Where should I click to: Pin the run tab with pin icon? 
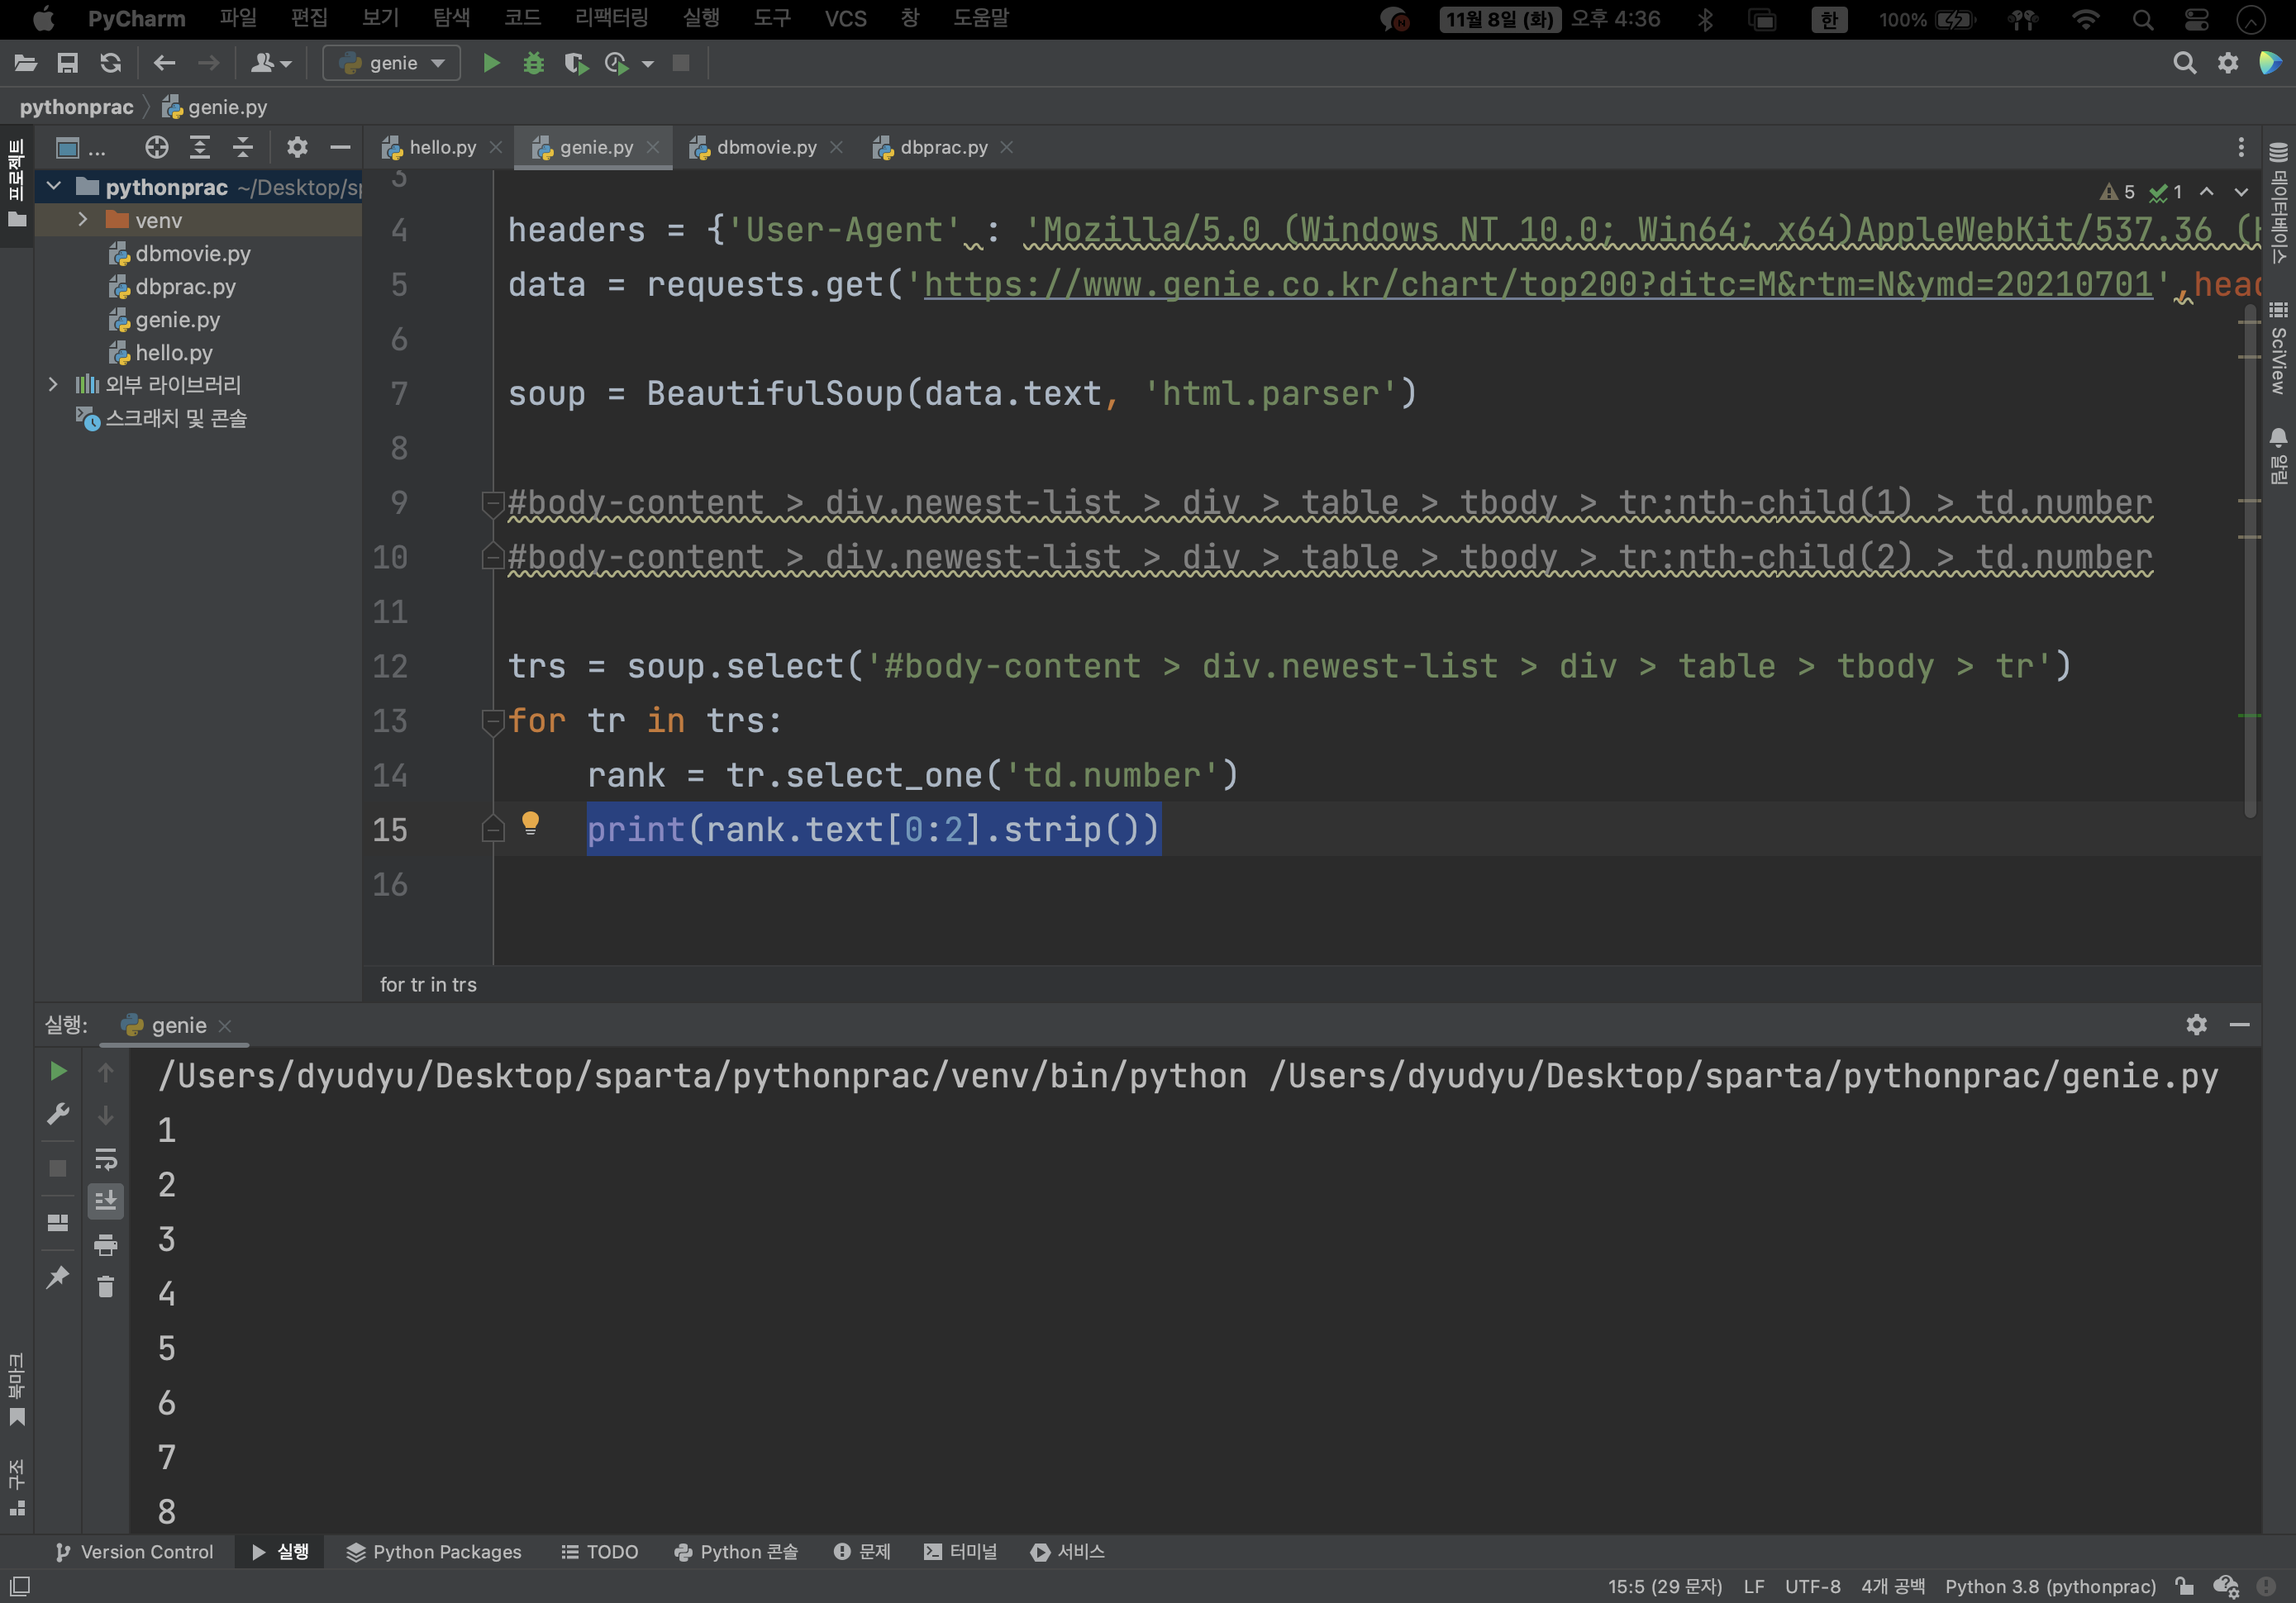58,1276
